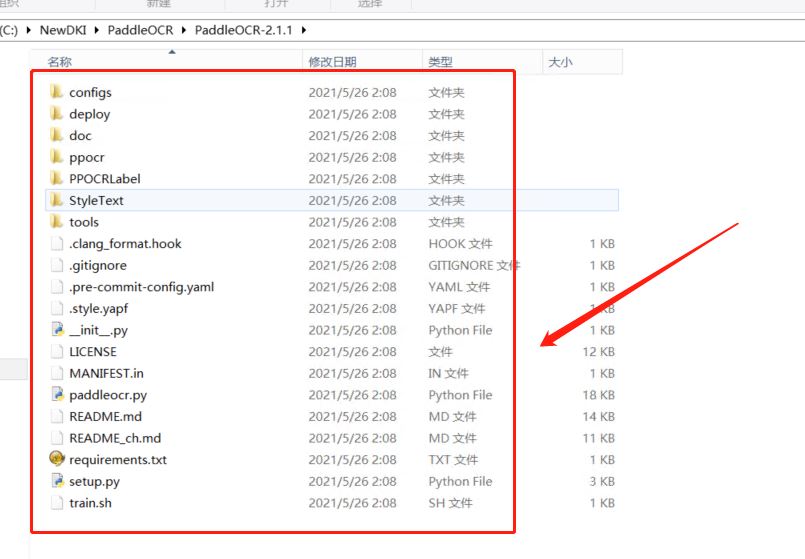Select the .pre-commit-config.yaml file icon
This screenshot has height=559, width=805.
pyautogui.click(x=56, y=286)
